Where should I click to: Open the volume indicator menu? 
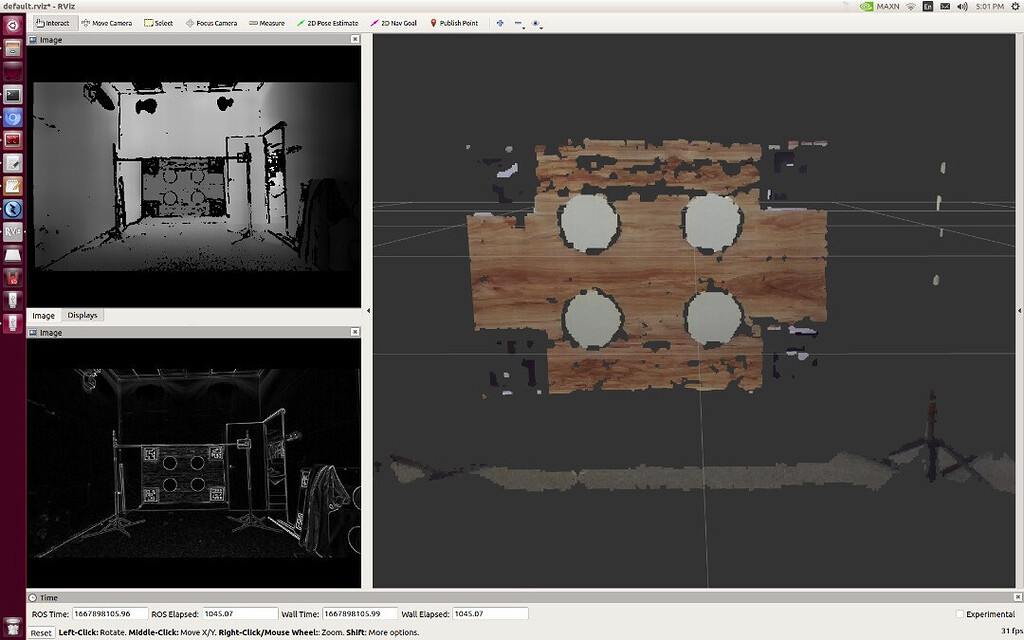tap(962, 6)
